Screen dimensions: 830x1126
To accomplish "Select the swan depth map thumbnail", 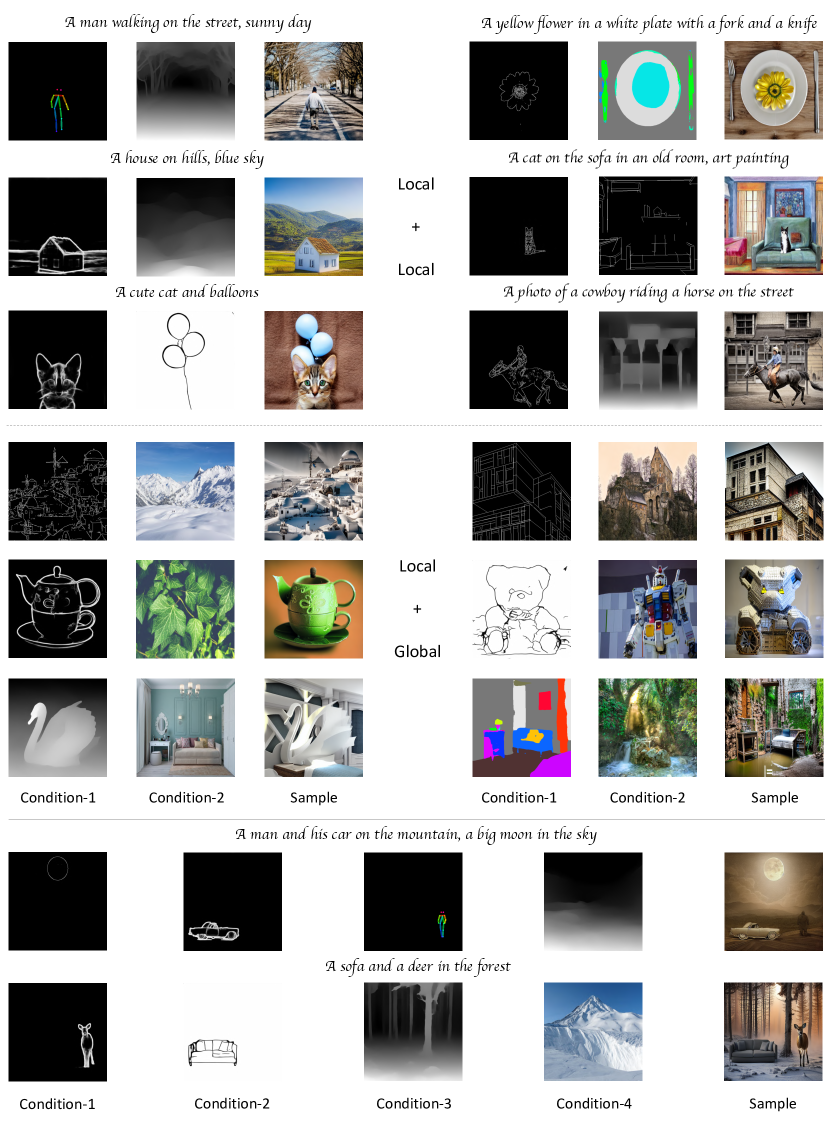I will pos(57,727).
